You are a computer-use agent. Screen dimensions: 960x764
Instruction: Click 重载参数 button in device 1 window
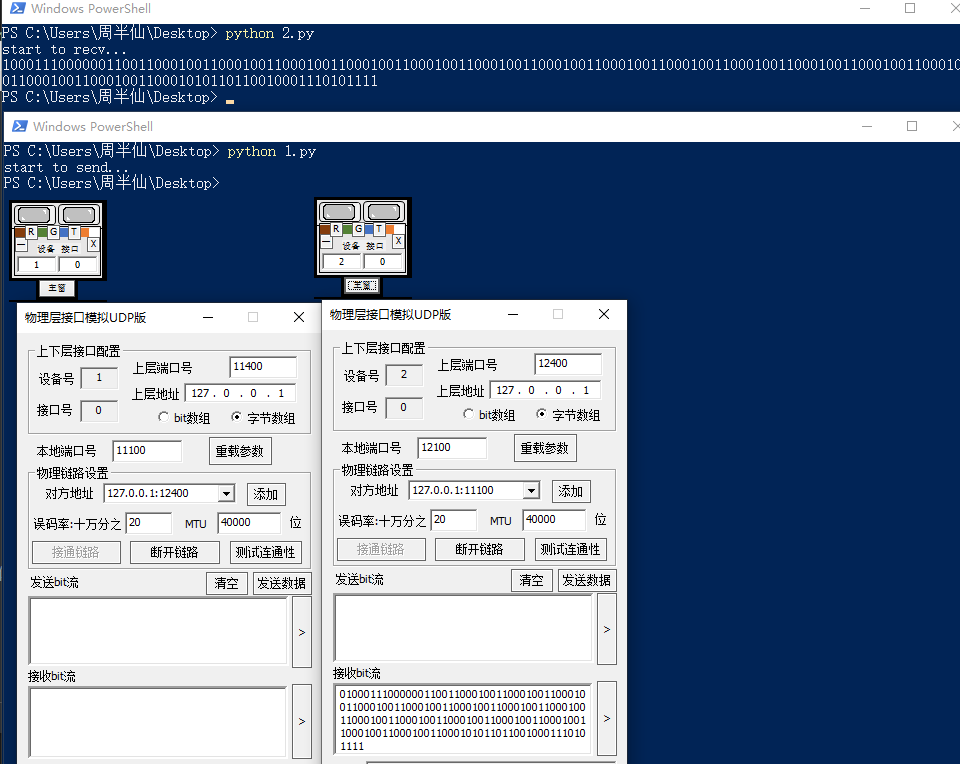[240, 451]
